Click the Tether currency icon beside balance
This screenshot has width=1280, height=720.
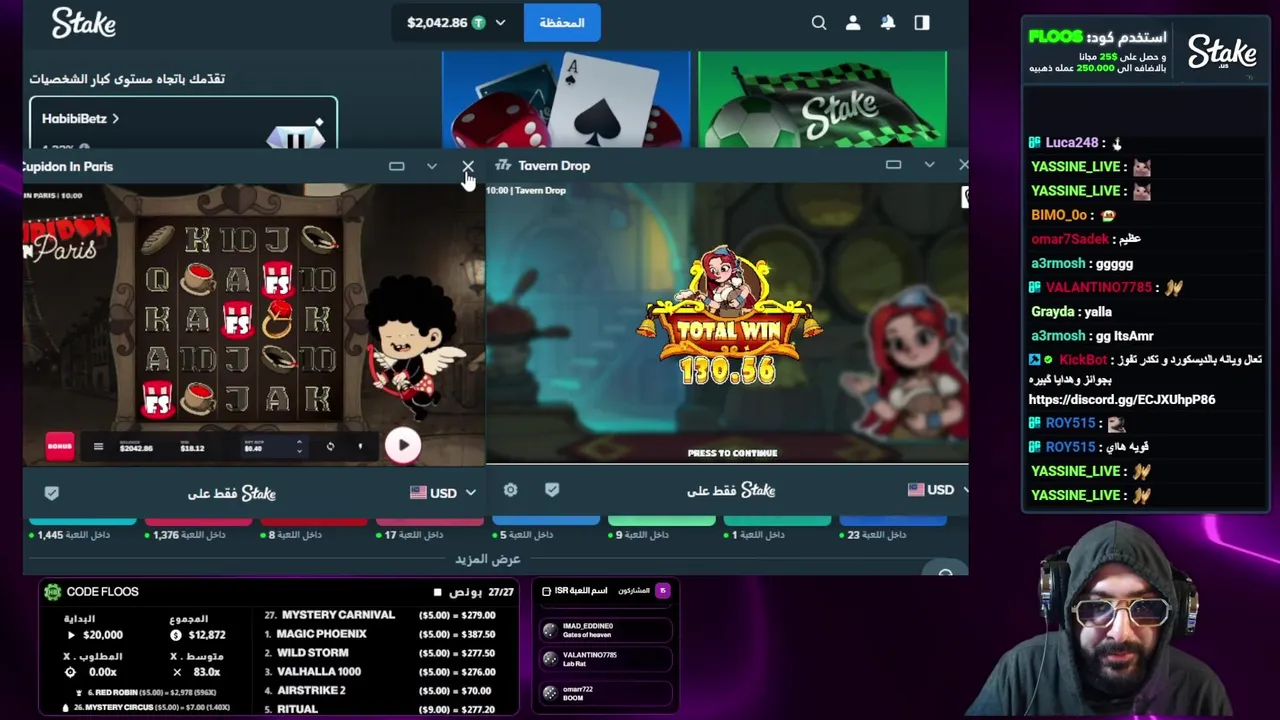(479, 22)
